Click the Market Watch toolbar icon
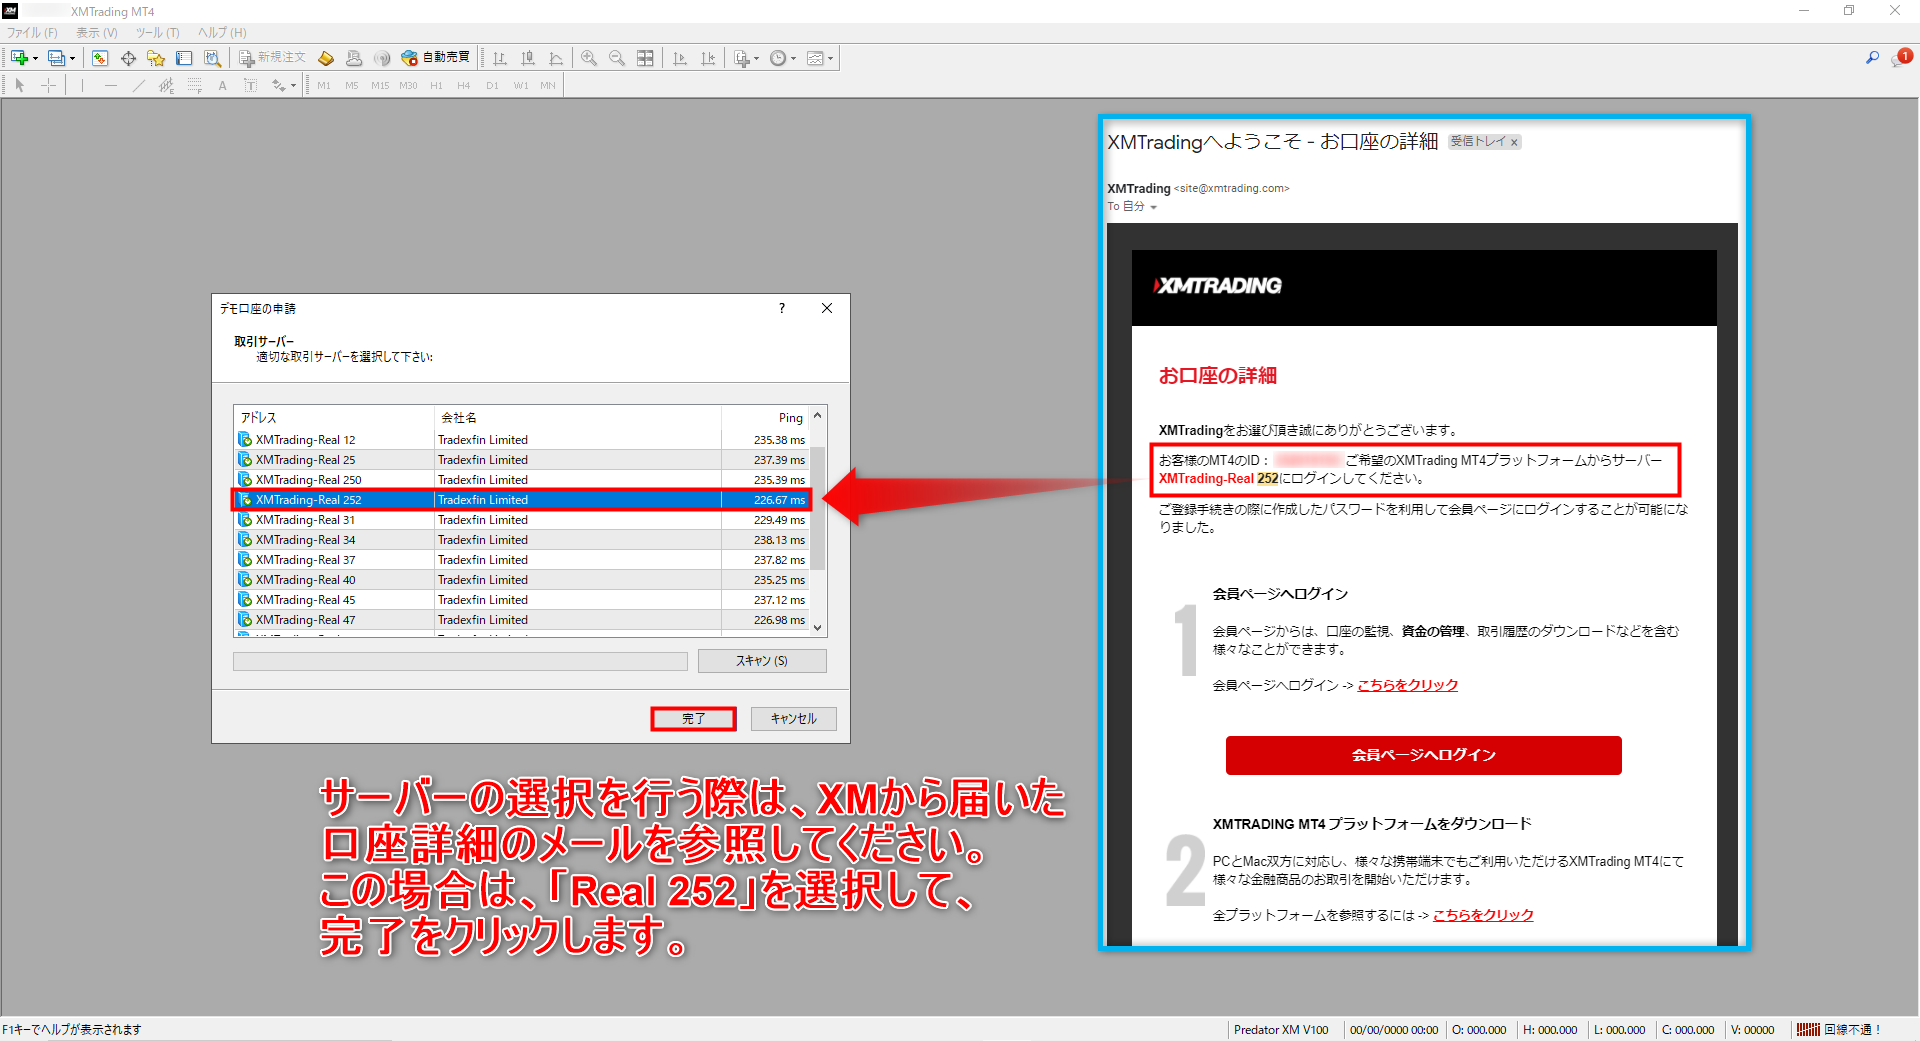Viewport: 1920px width, 1041px height. pyautogui.click(x=100, y=58)
